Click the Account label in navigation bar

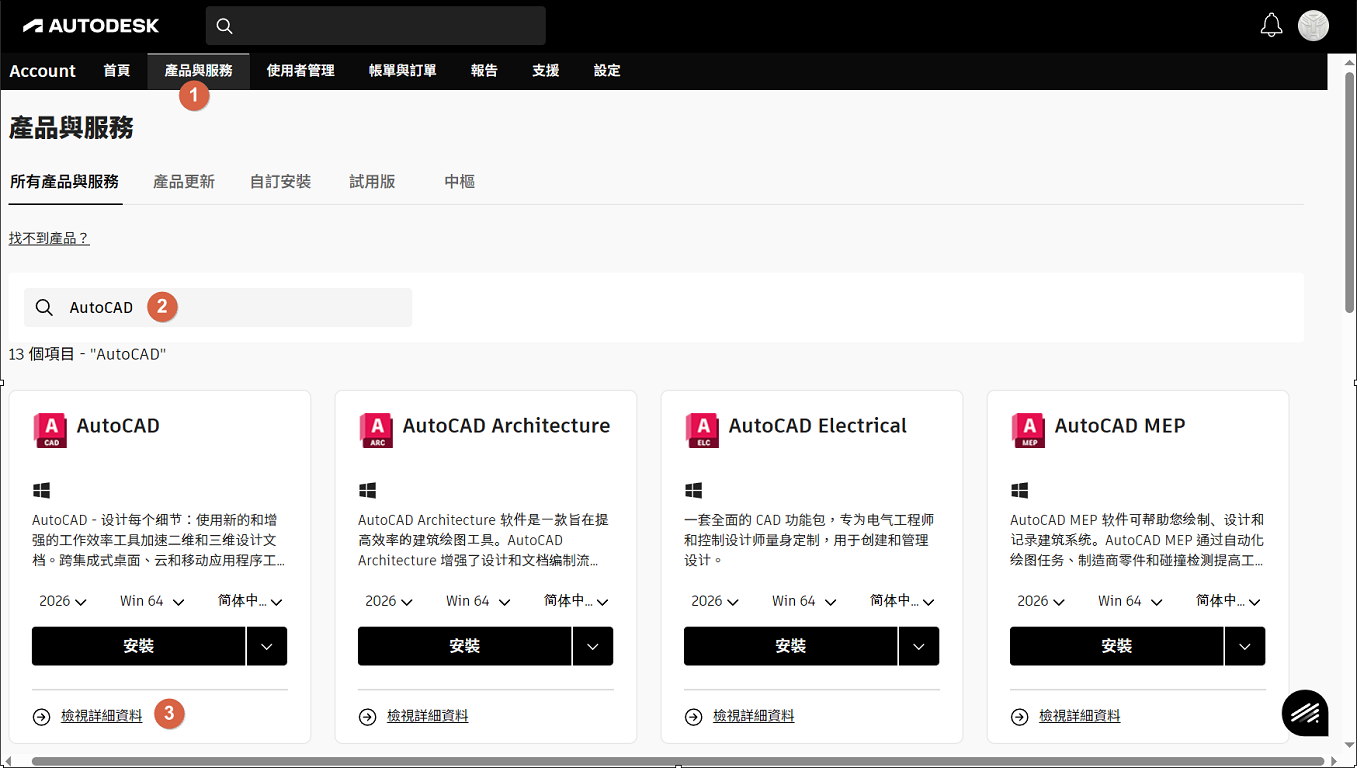tap(43, 71)
